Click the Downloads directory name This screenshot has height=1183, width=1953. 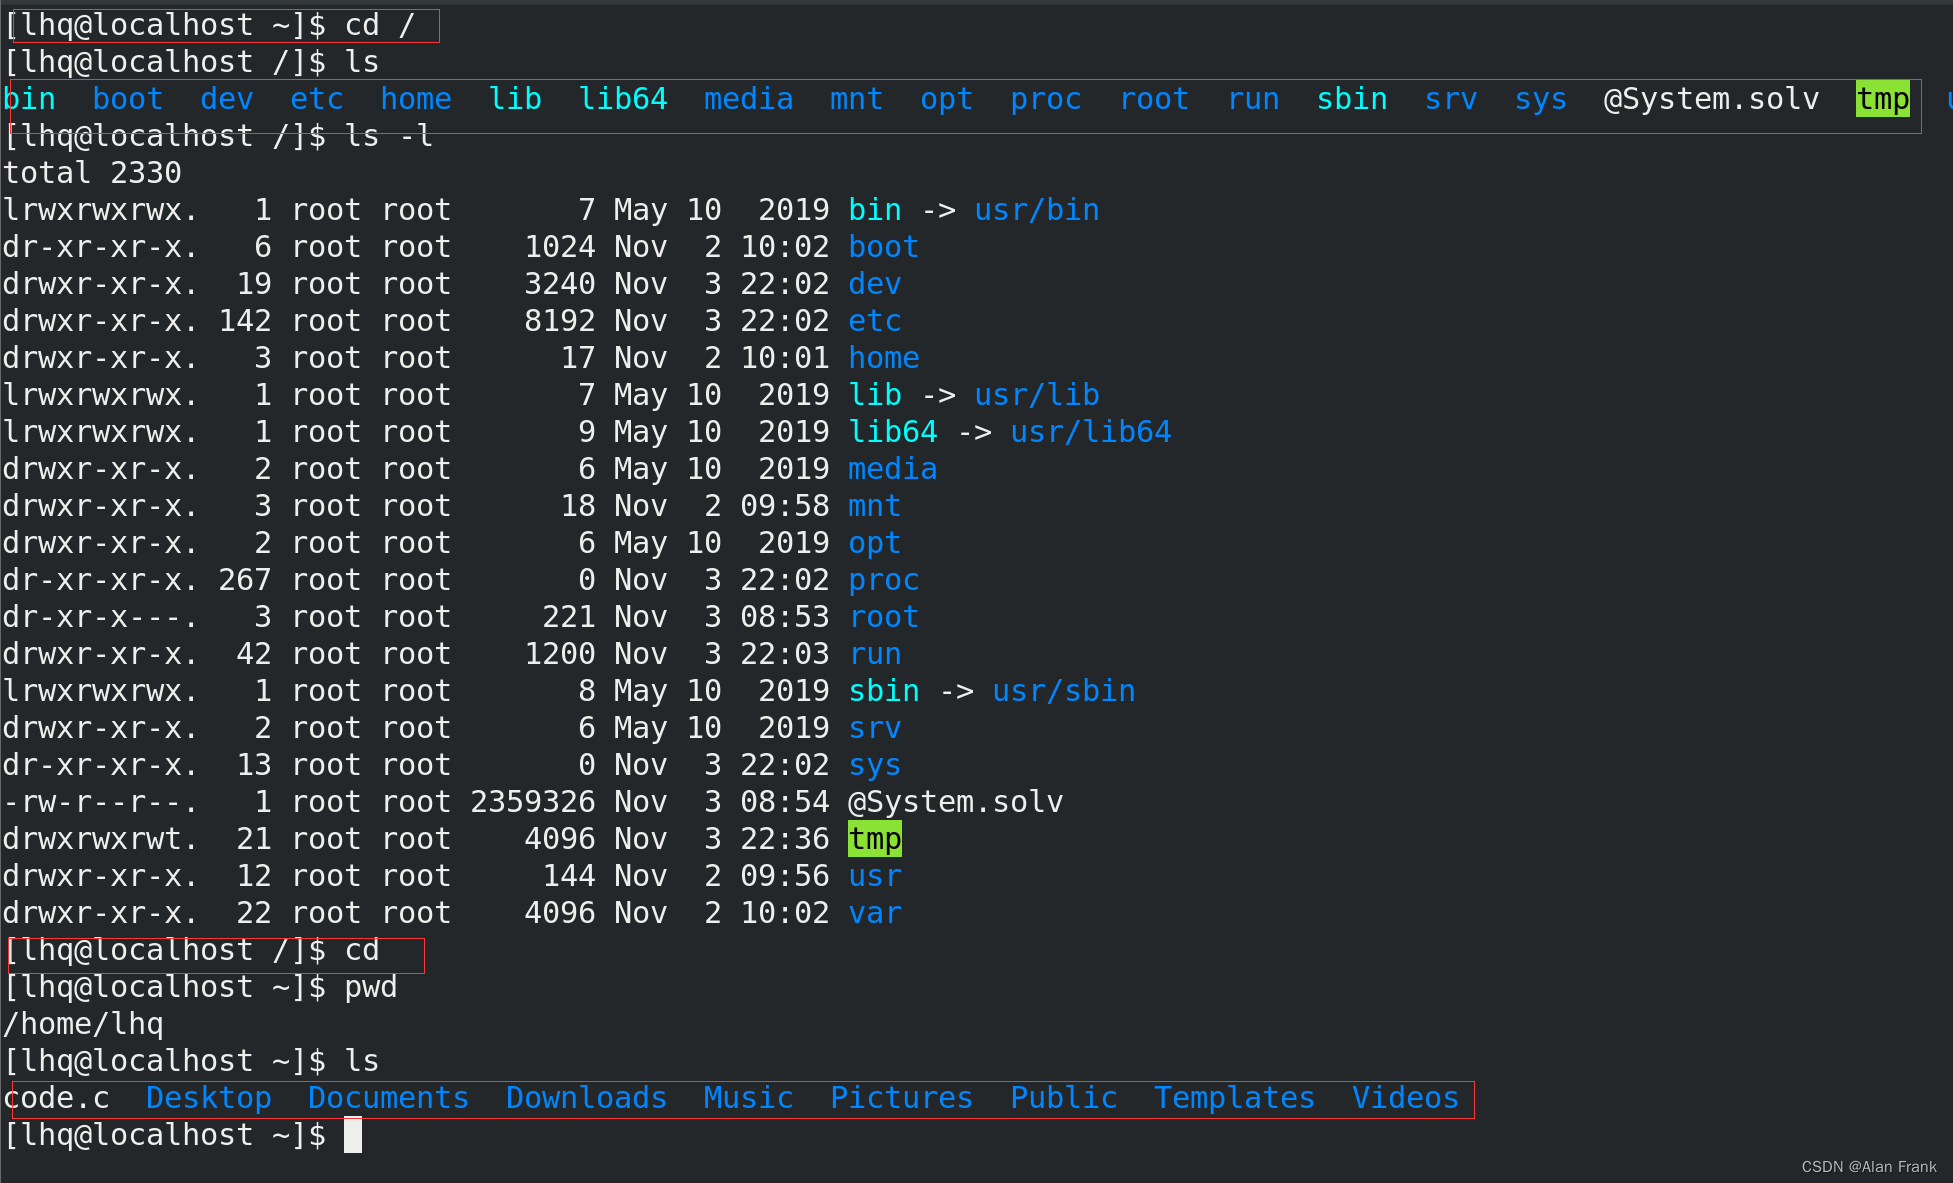(x=586, y=1098)
